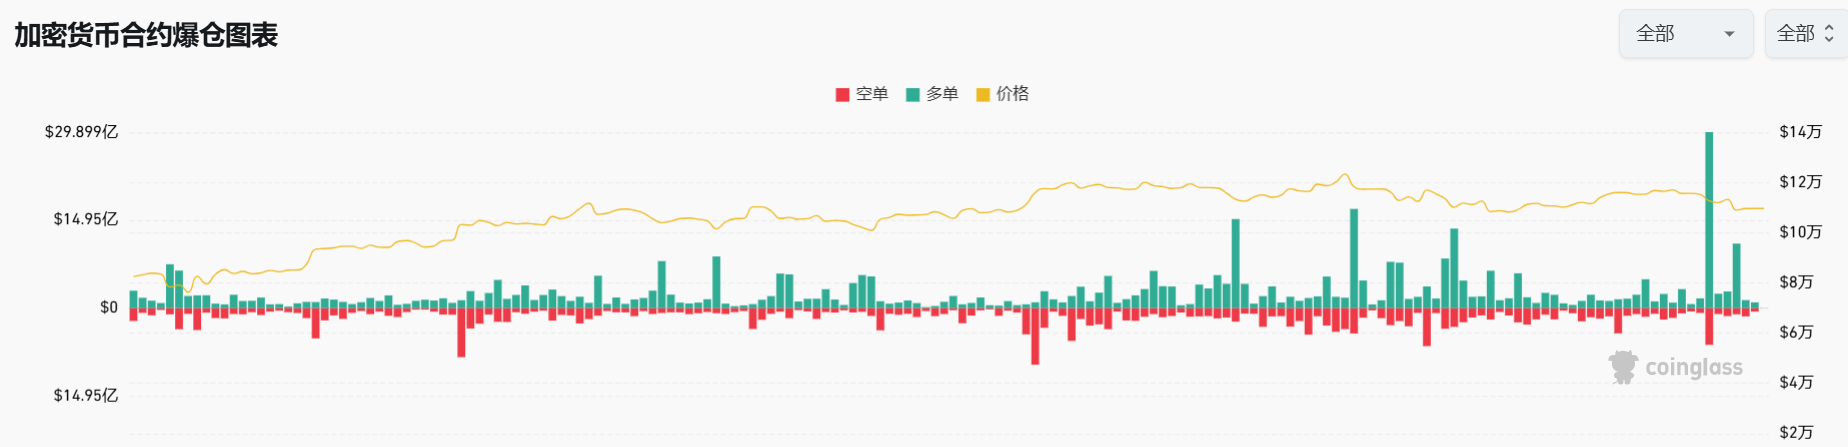
Task: Toggle 多单 series via legend label
Action: (x=942, y=94)
